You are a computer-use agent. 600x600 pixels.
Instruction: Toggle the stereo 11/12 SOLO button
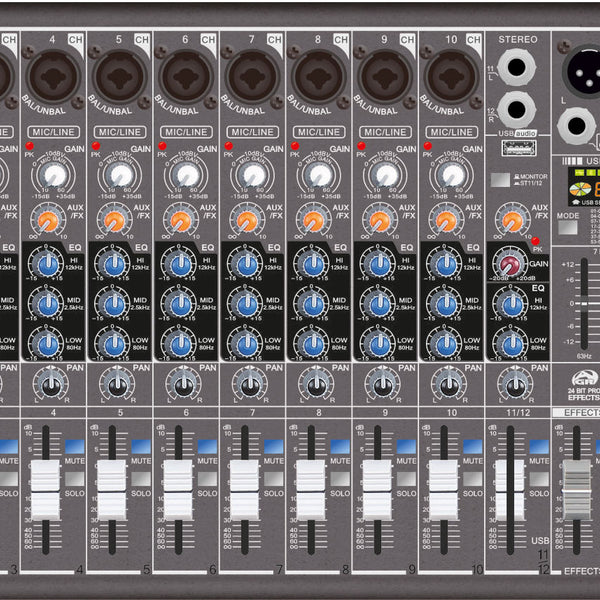pyautogui.click(x=539, y=479)
